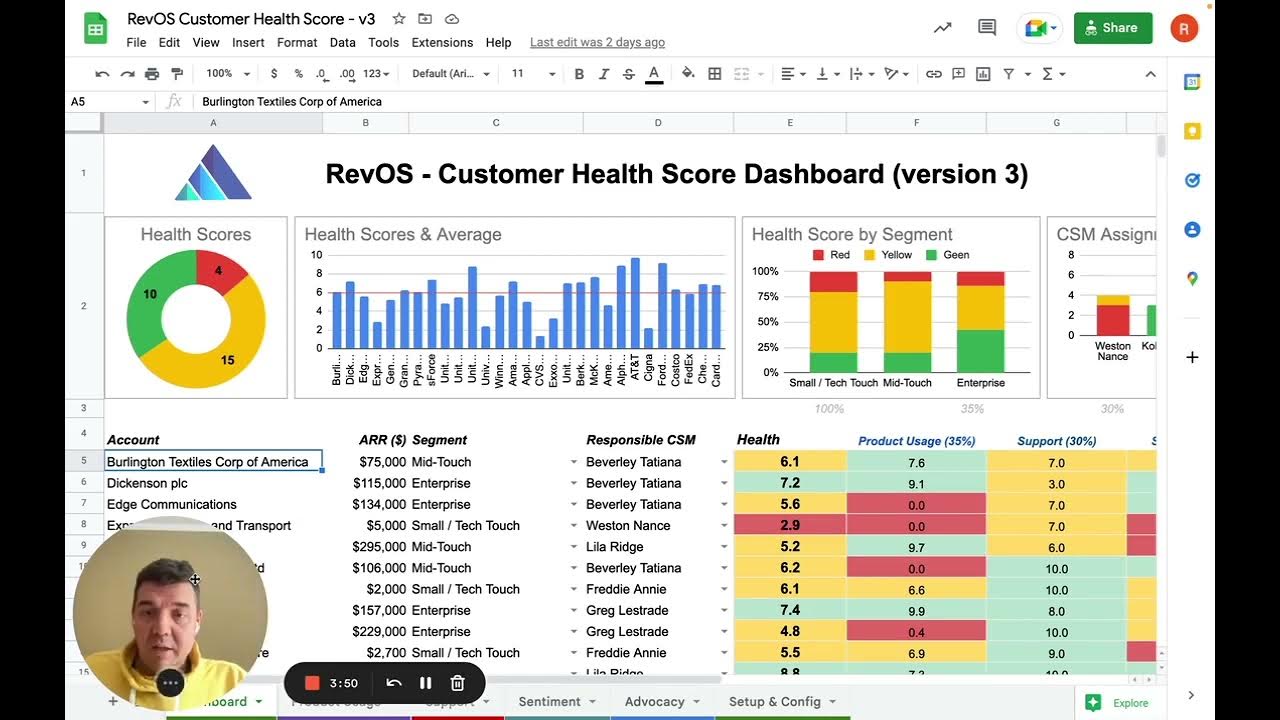
Task: Click the green Share button
Action: 1112,28
